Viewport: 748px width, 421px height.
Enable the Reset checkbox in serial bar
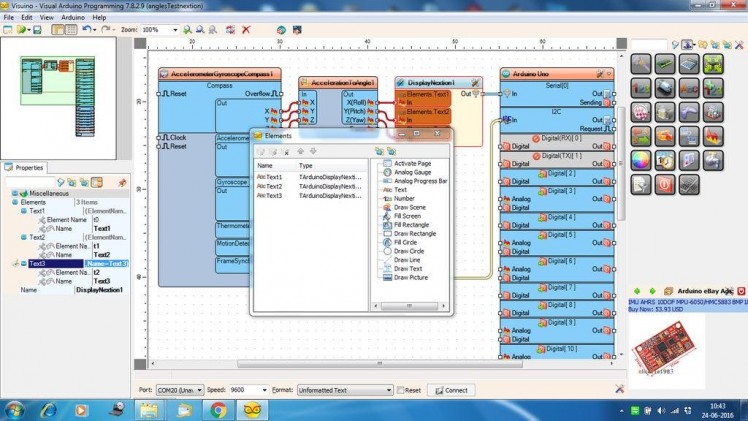[402, 390]
